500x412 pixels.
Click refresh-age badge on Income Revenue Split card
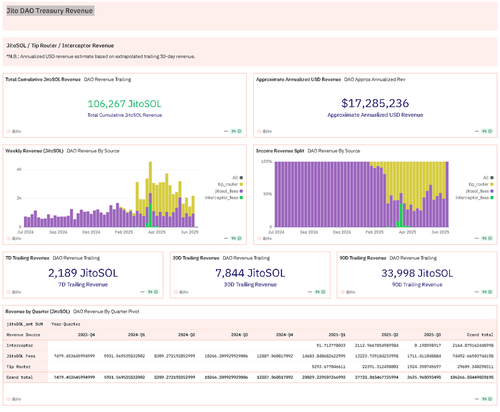tap(487, 238)
